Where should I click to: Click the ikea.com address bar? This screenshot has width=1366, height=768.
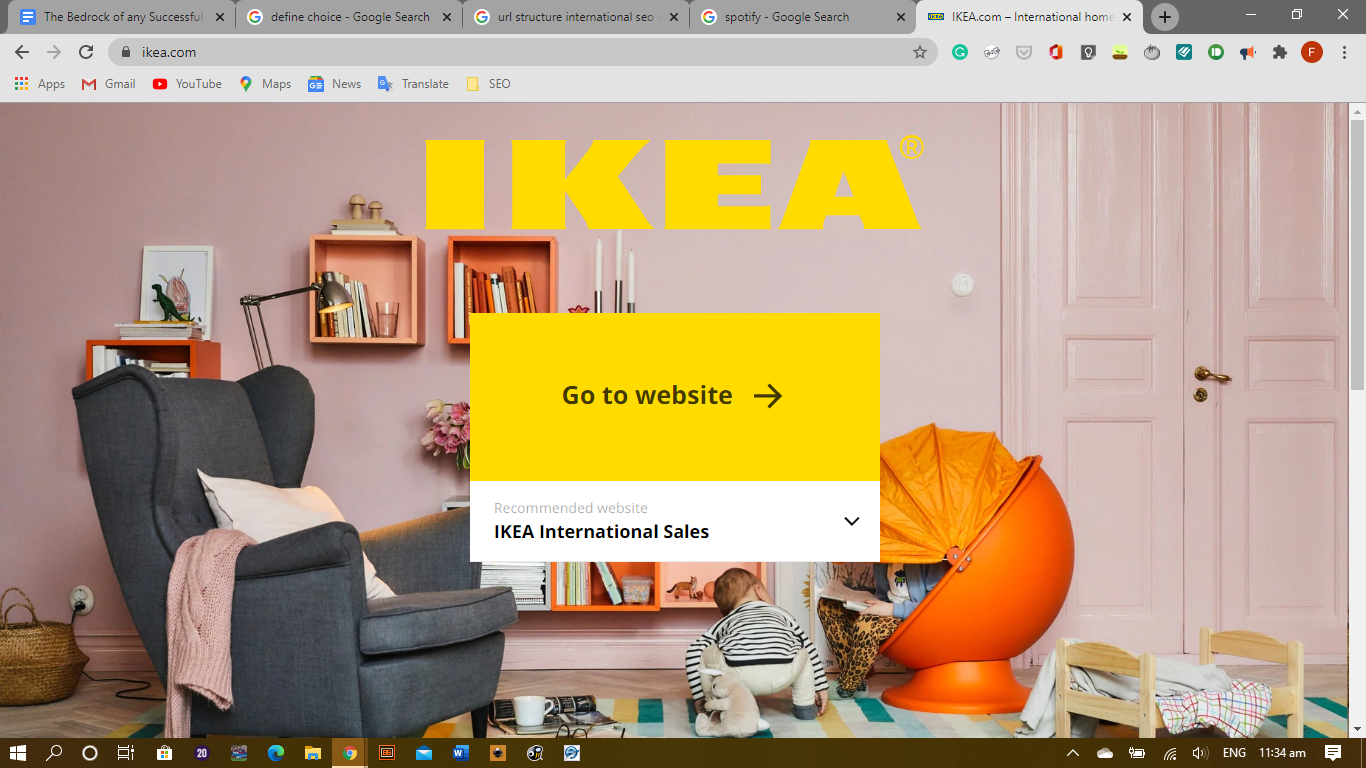coord(523,52)
